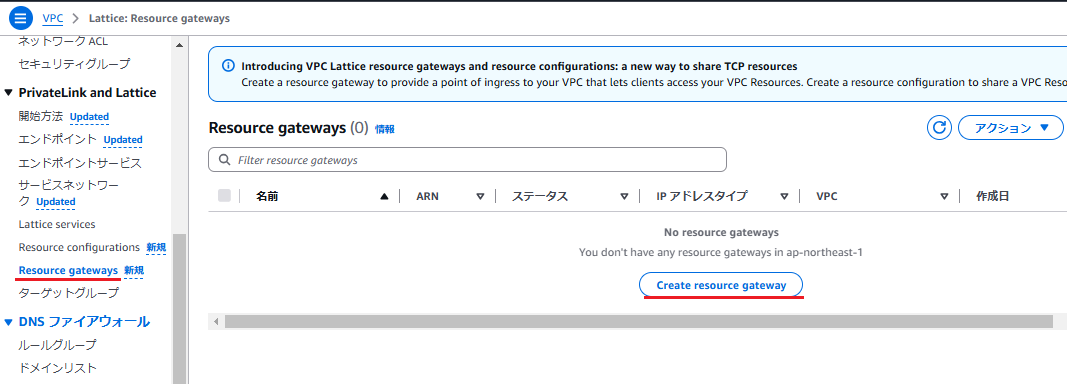Open Resource configurations in sidebar
Screen dimensions: 1067x384
coord(79,247)
